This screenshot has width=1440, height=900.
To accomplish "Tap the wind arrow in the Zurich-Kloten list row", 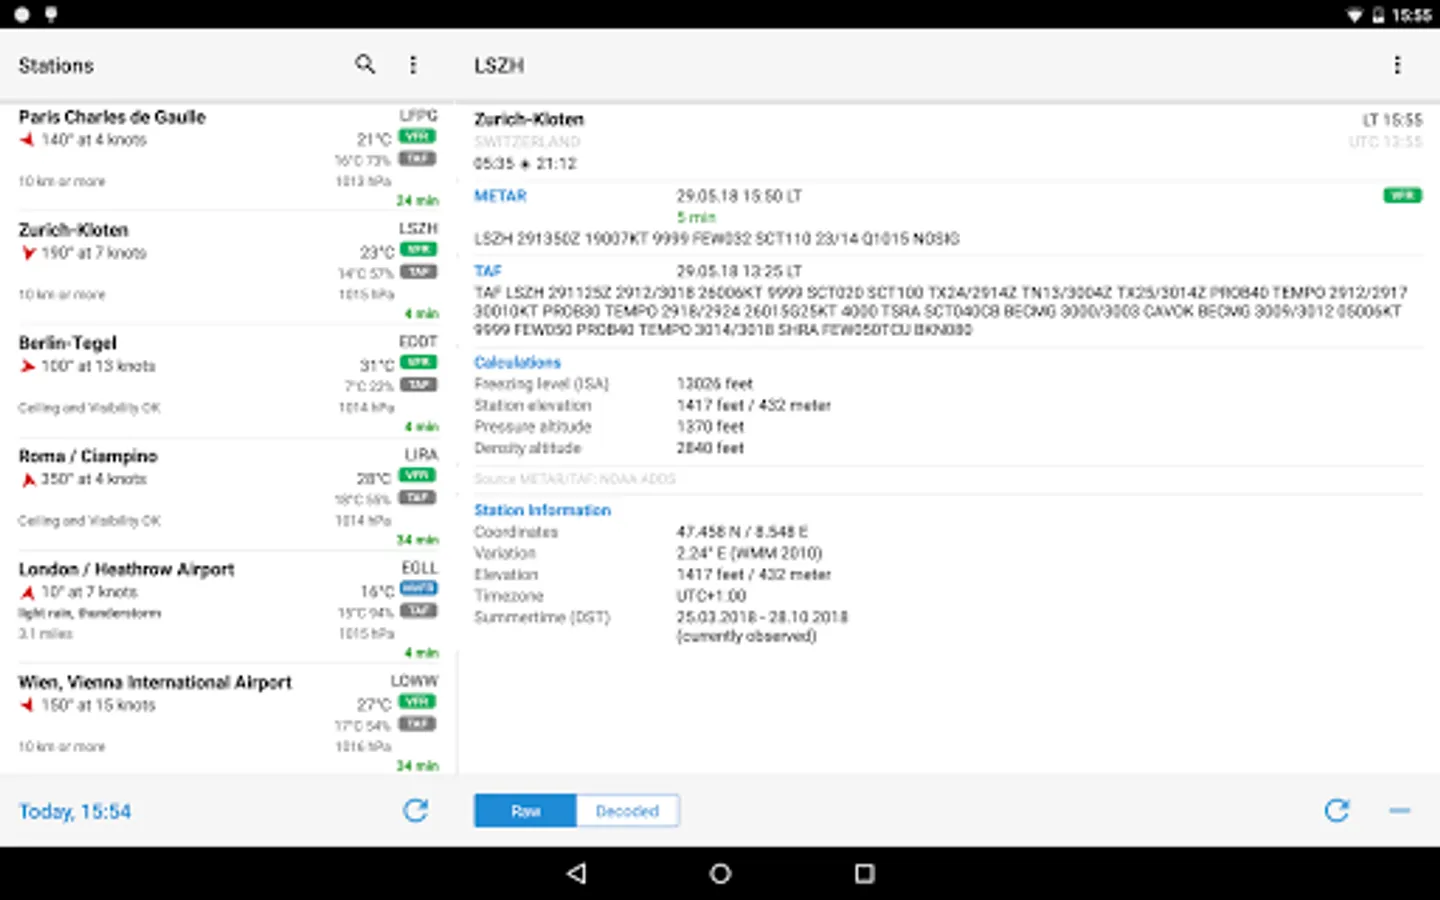I will tap(28, 253).
